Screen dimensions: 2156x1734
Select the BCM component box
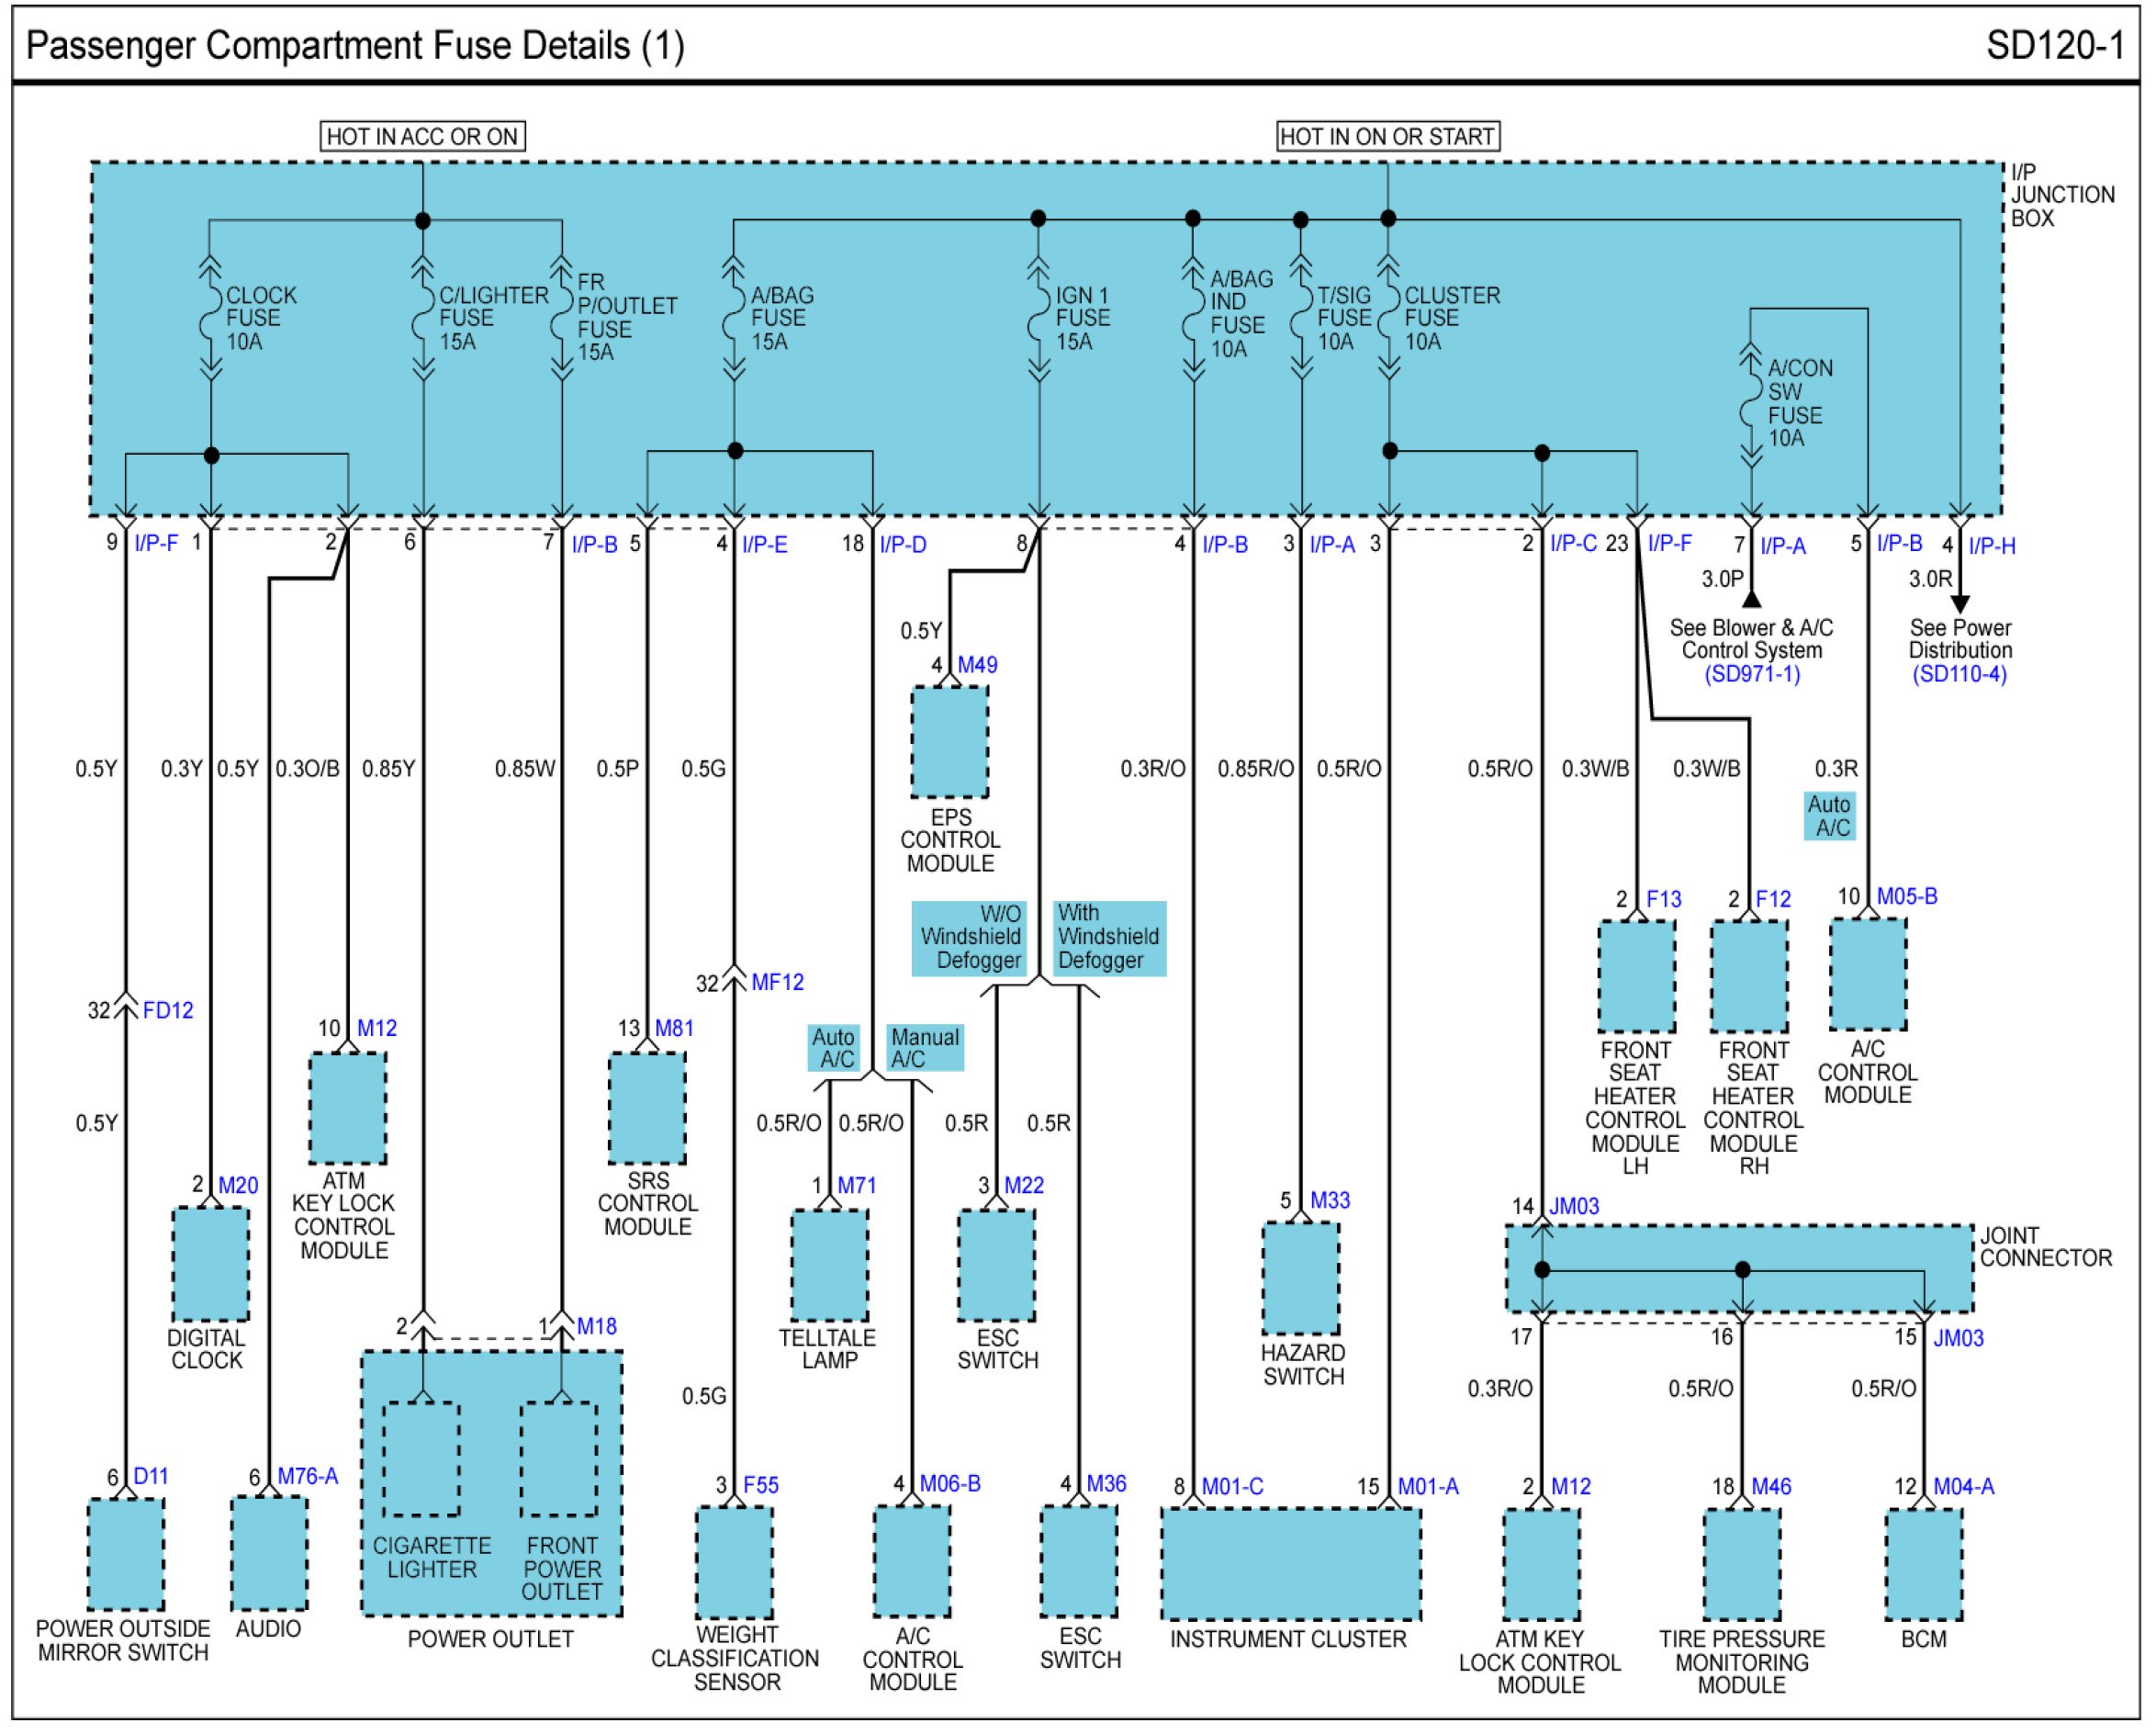click(1923, 1564)
